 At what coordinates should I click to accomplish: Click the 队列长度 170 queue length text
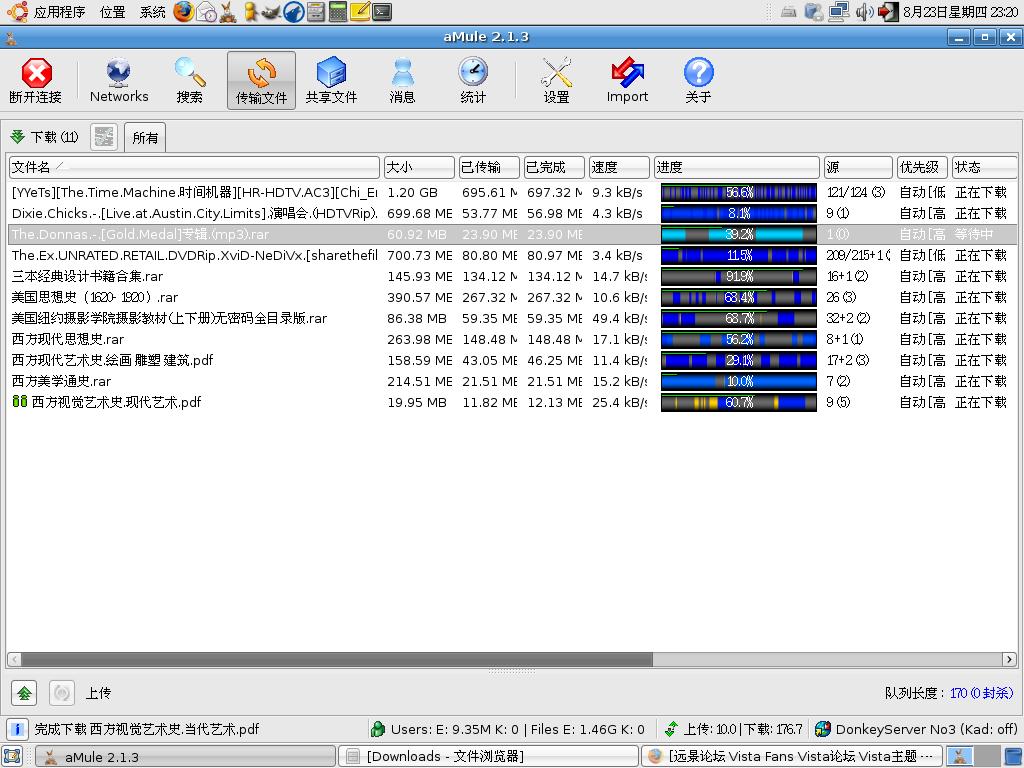click(x=949, y=693)
